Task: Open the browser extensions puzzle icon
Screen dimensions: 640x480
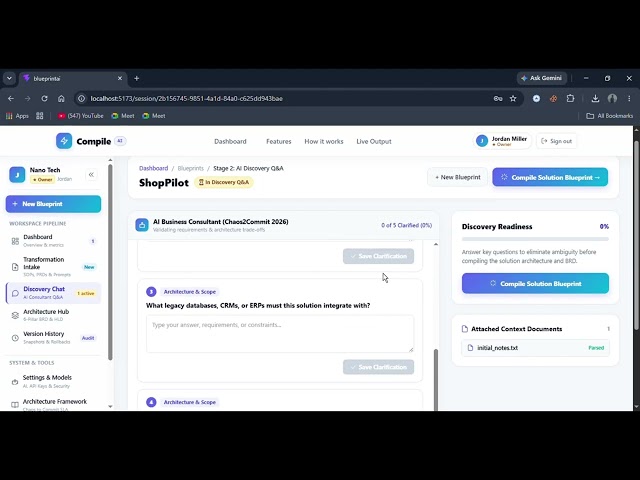Action: point(570,98)
